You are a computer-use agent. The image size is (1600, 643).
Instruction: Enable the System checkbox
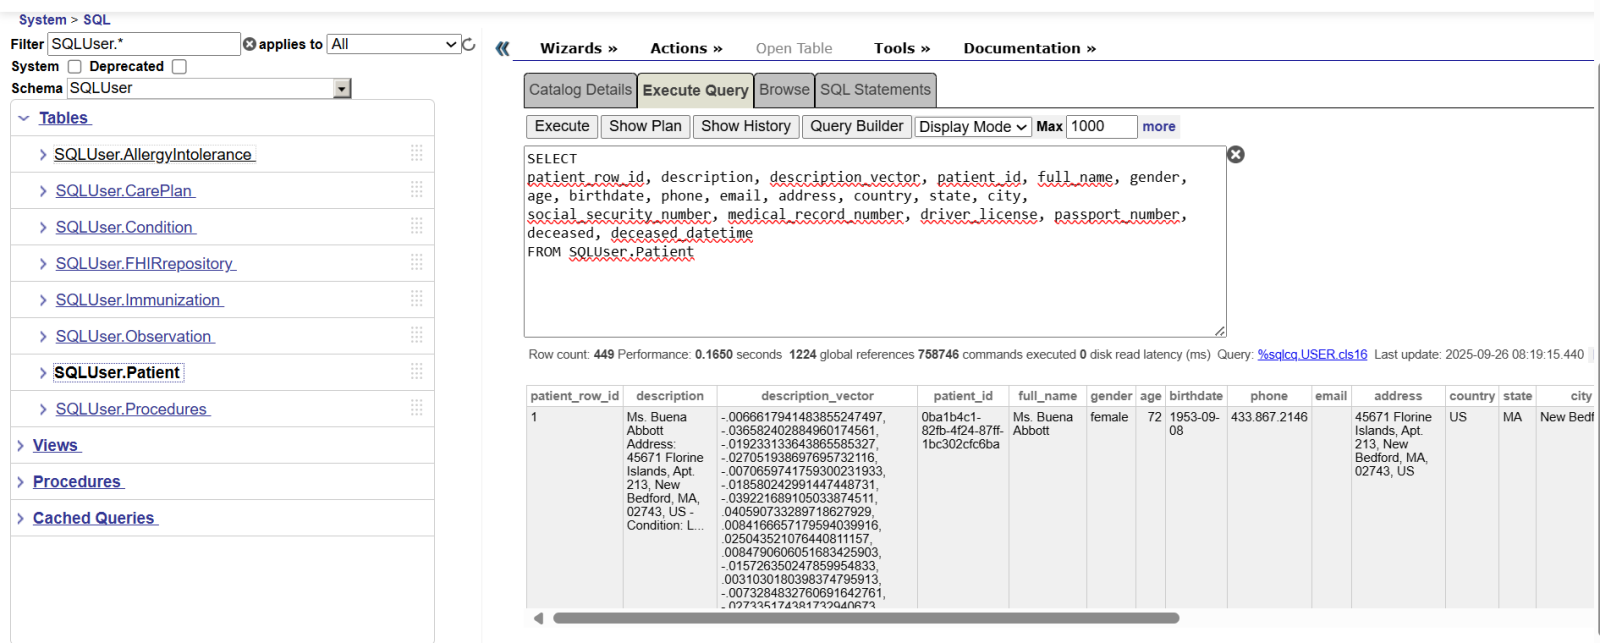(x=74, y=67)
